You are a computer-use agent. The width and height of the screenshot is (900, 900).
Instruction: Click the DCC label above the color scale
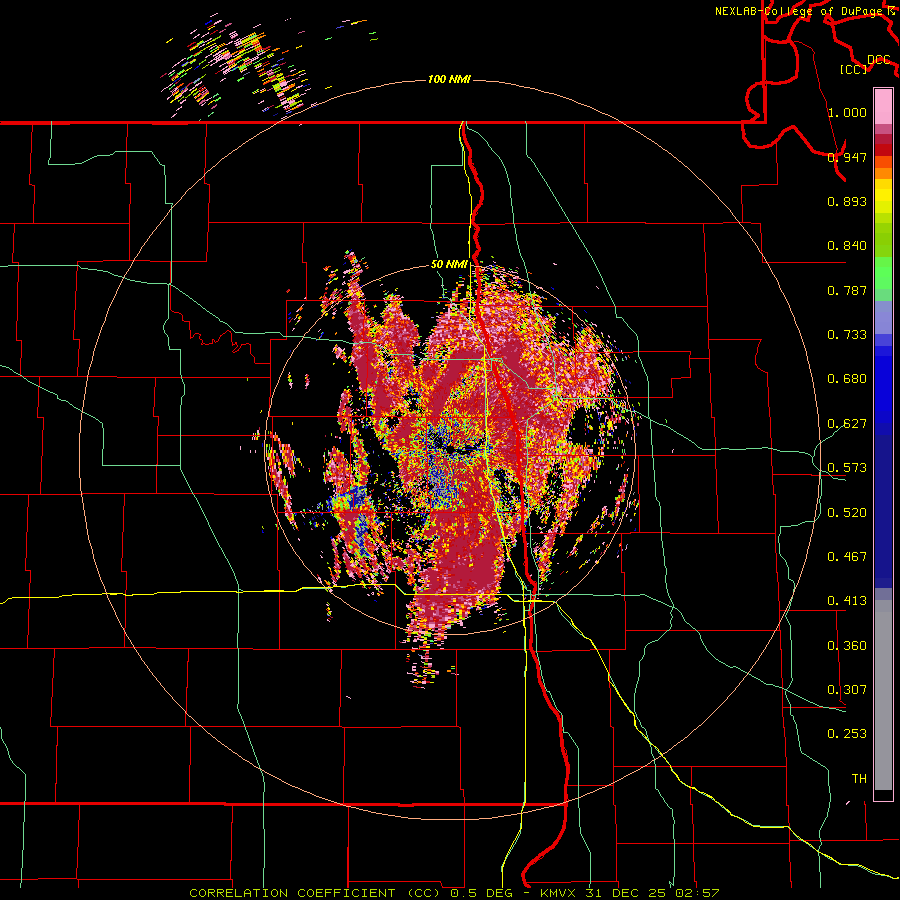point(878,60)
